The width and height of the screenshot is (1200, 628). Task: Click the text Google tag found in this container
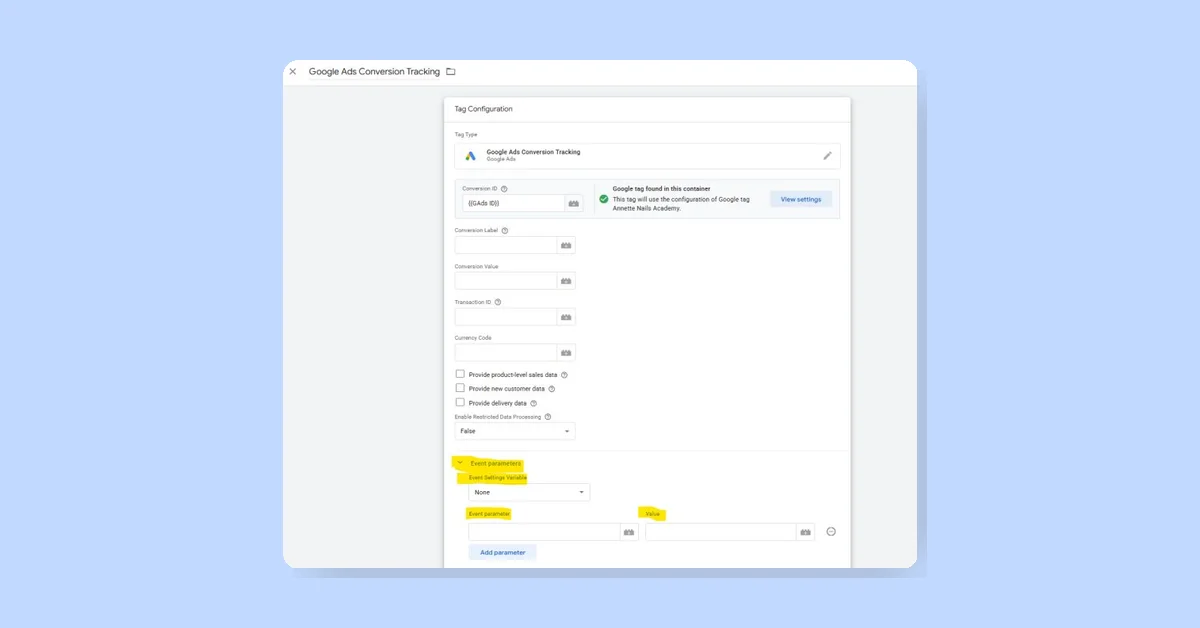pyautogui.click(x=661, y=188)
